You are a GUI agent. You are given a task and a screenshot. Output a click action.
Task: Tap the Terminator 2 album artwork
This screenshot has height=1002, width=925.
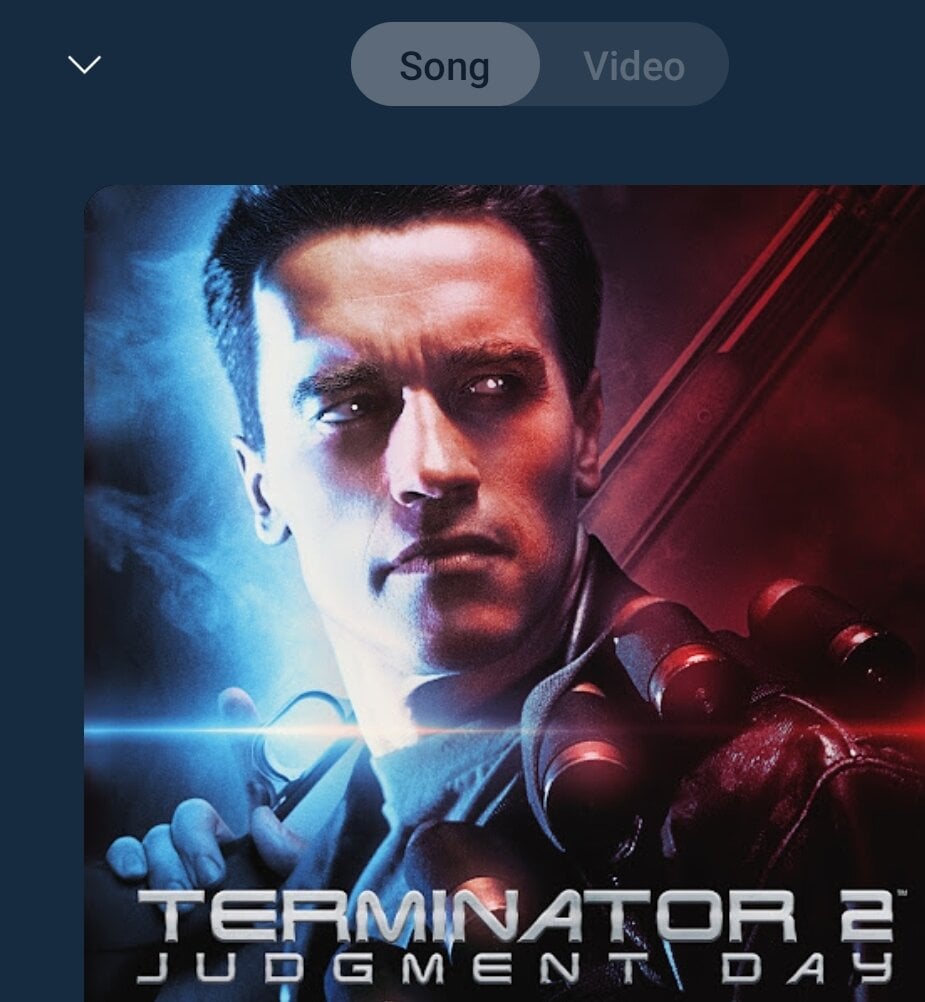click(505, 593)
